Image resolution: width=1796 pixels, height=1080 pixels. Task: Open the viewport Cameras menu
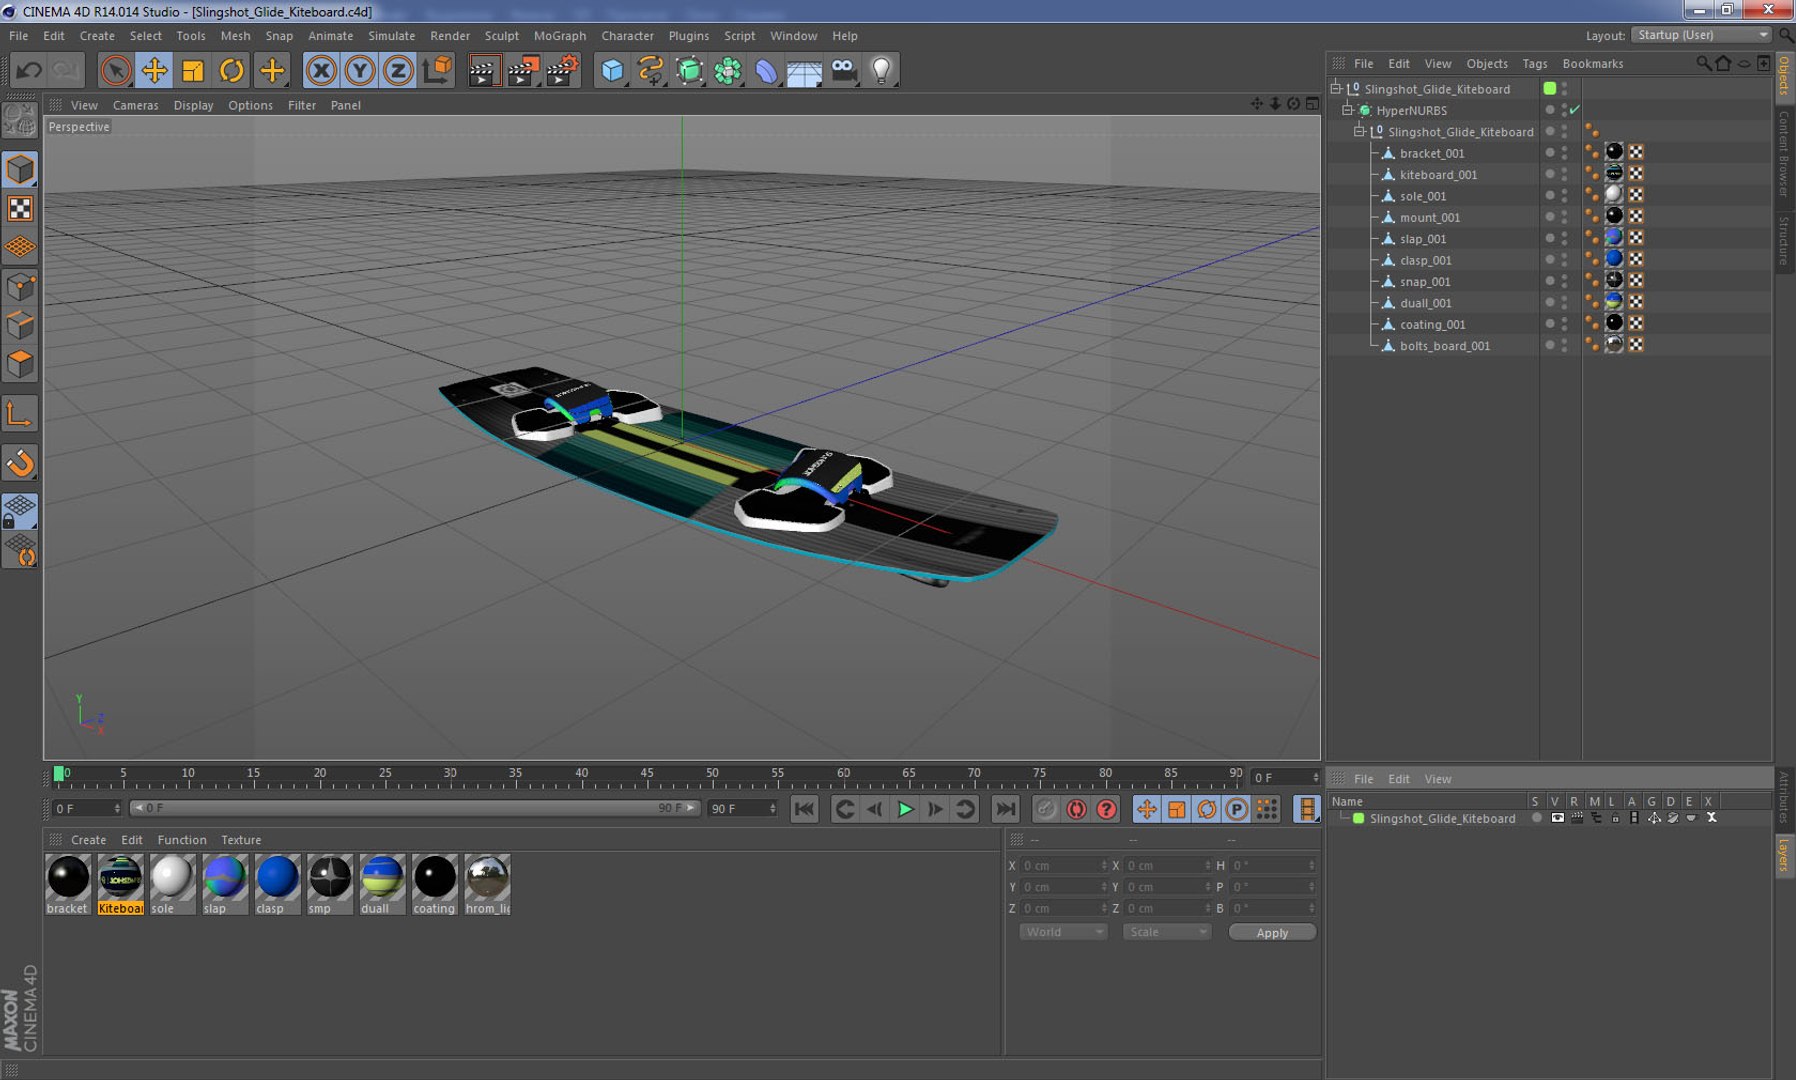(x=135, y=105)
